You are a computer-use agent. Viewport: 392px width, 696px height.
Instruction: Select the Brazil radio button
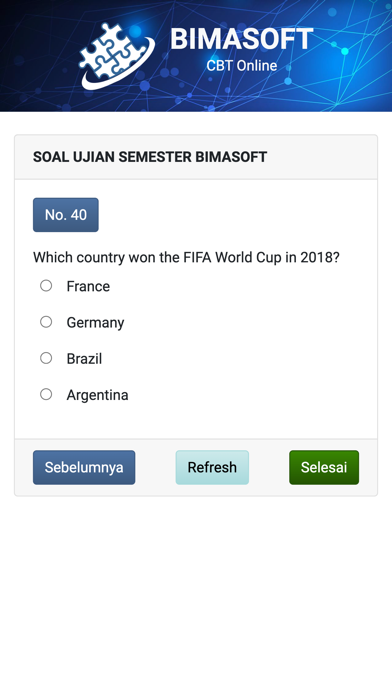click(x=46, y=358)
